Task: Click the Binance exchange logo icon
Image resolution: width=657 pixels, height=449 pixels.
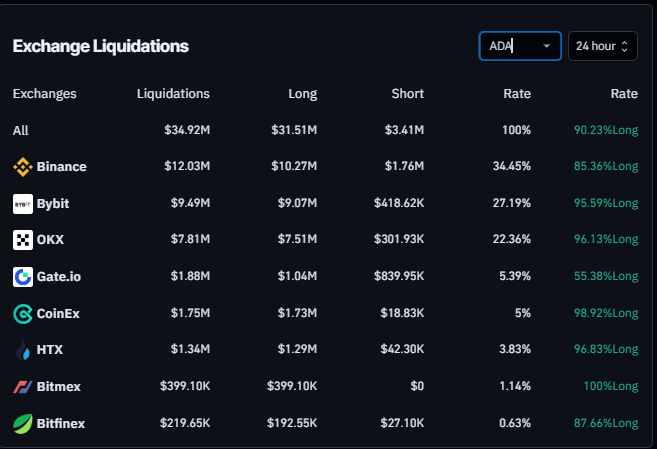Action: (x=22, y=167)
